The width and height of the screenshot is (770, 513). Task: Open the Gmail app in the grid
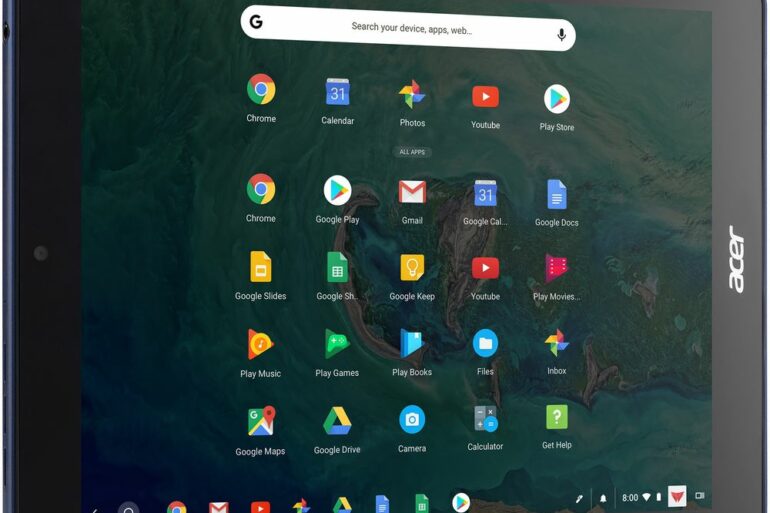(x=412, y=192)
